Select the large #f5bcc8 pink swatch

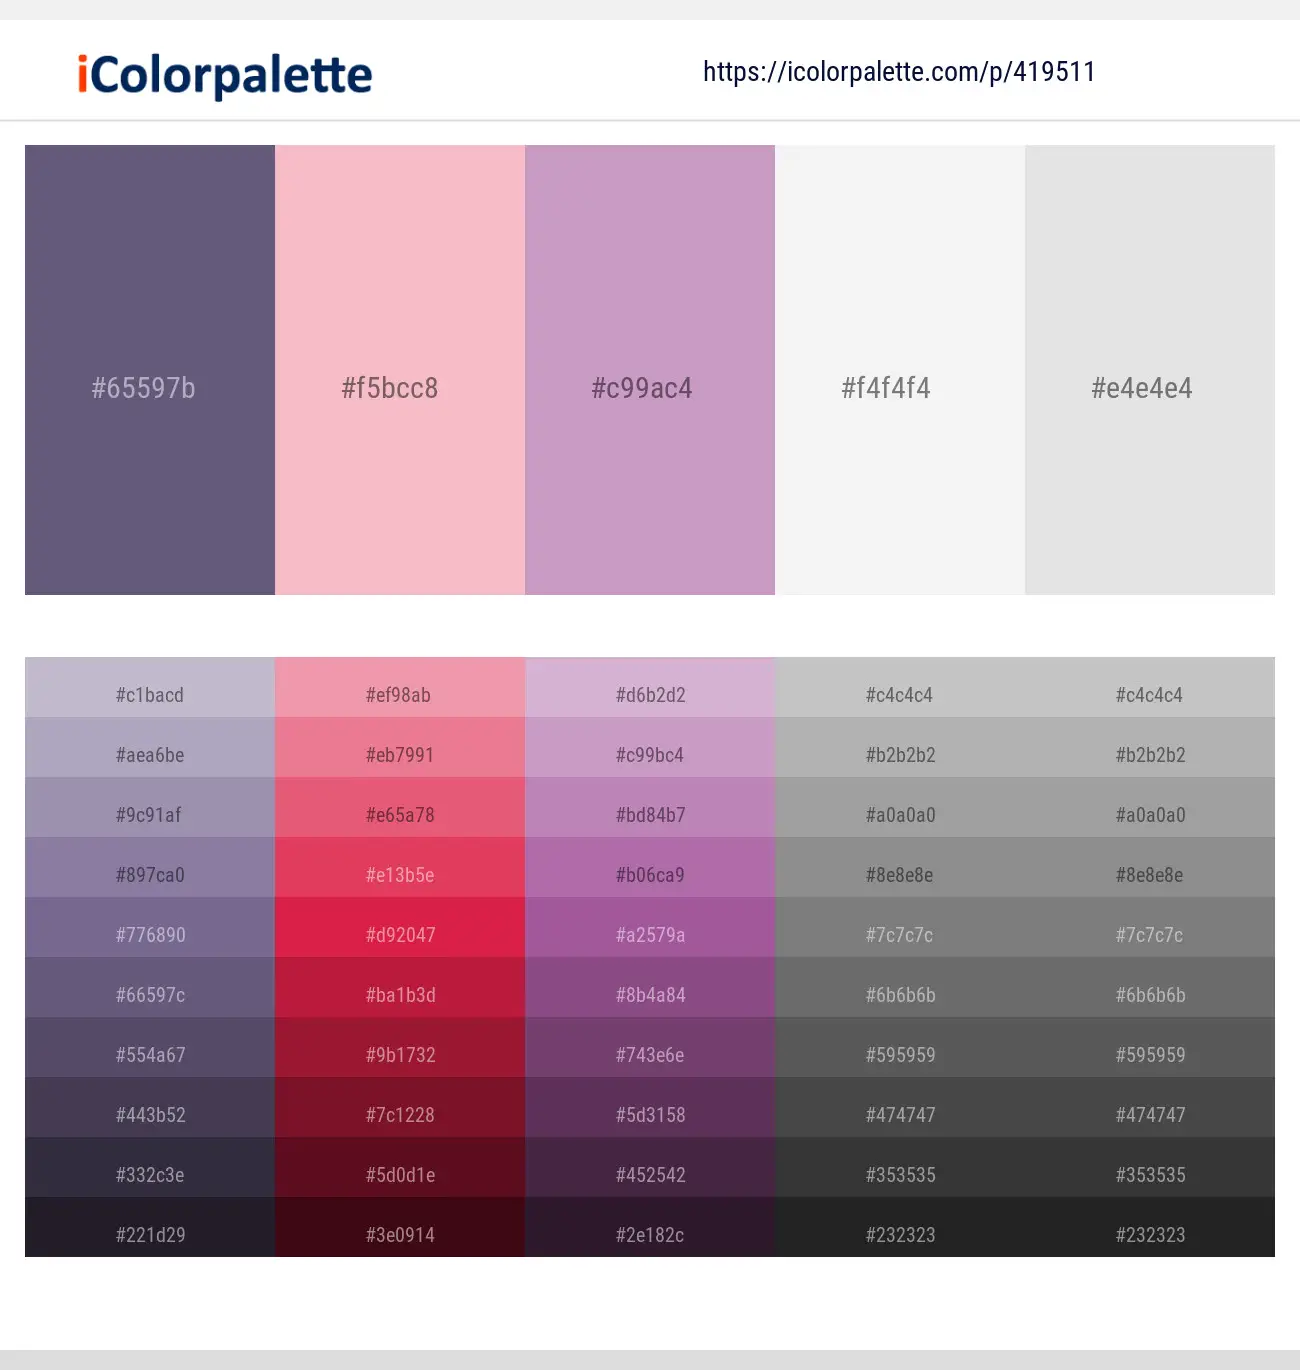[x=400, y=370]
